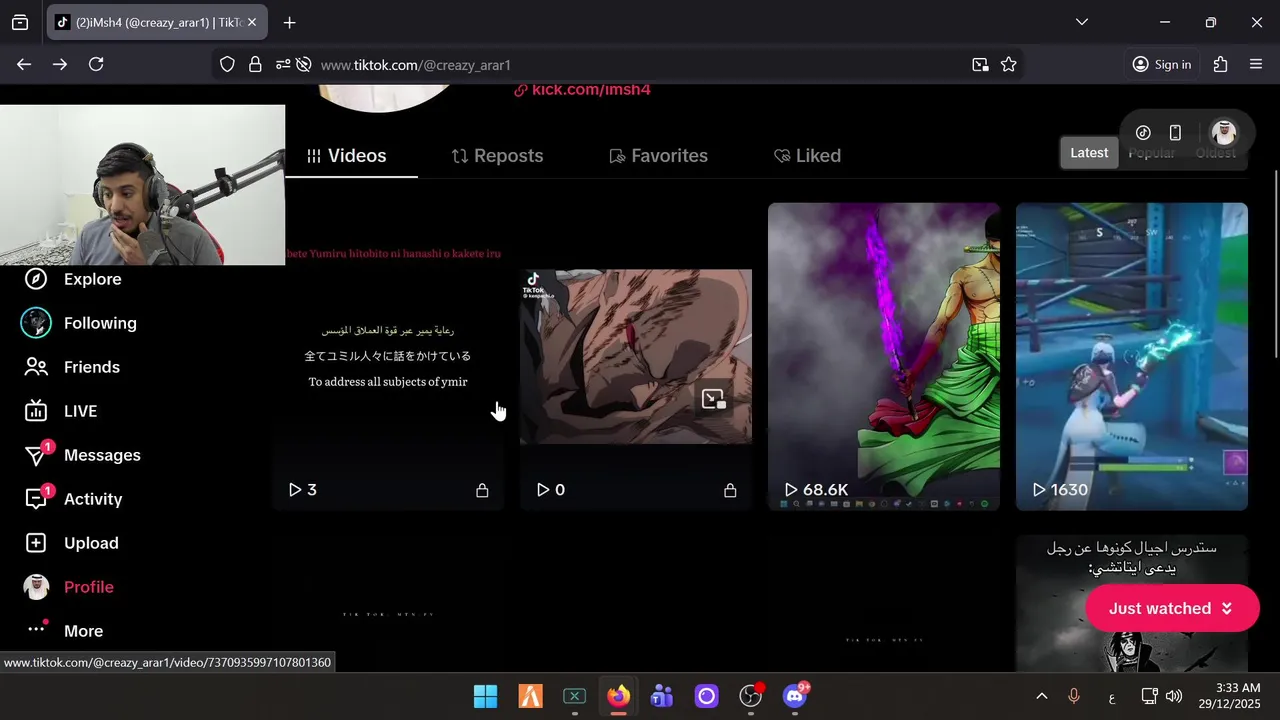Open the More options menu
The height and width of the screenshot is (720, 1280).
[x=64, y=631]
